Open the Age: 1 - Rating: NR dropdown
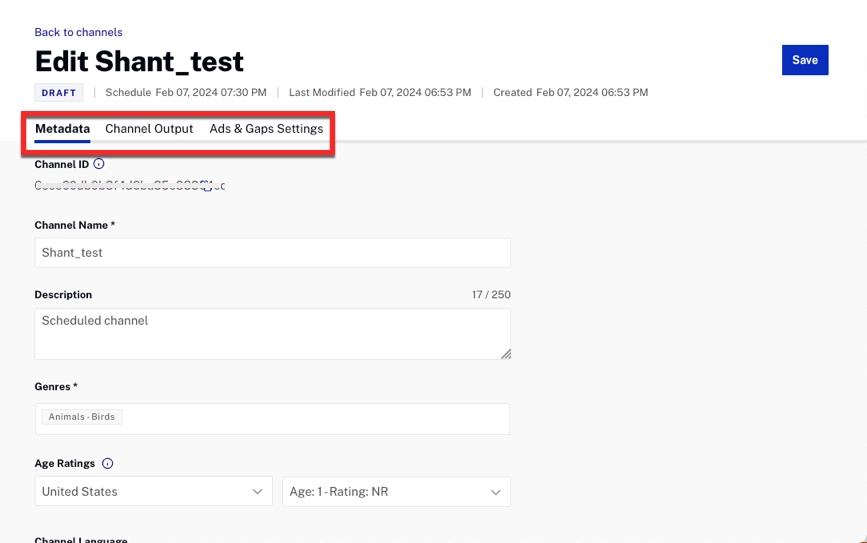The width and height of the screenshot is (867, 543). 395,492
